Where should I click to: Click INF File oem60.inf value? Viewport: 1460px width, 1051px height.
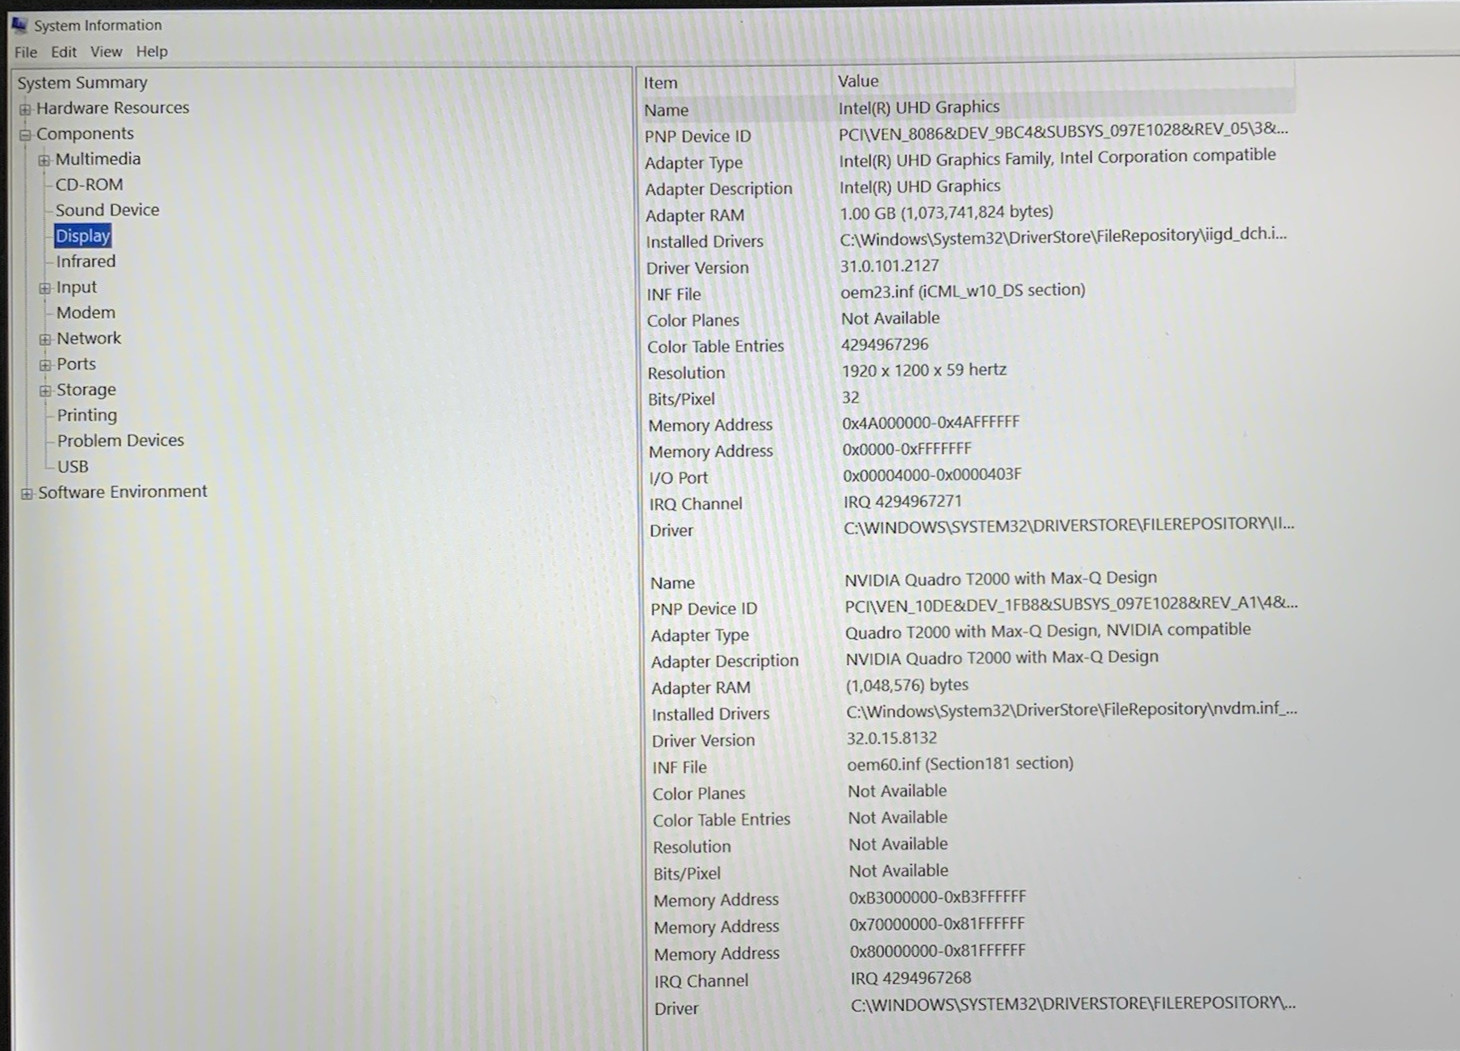pyautogui.click(x=960, y=764)
